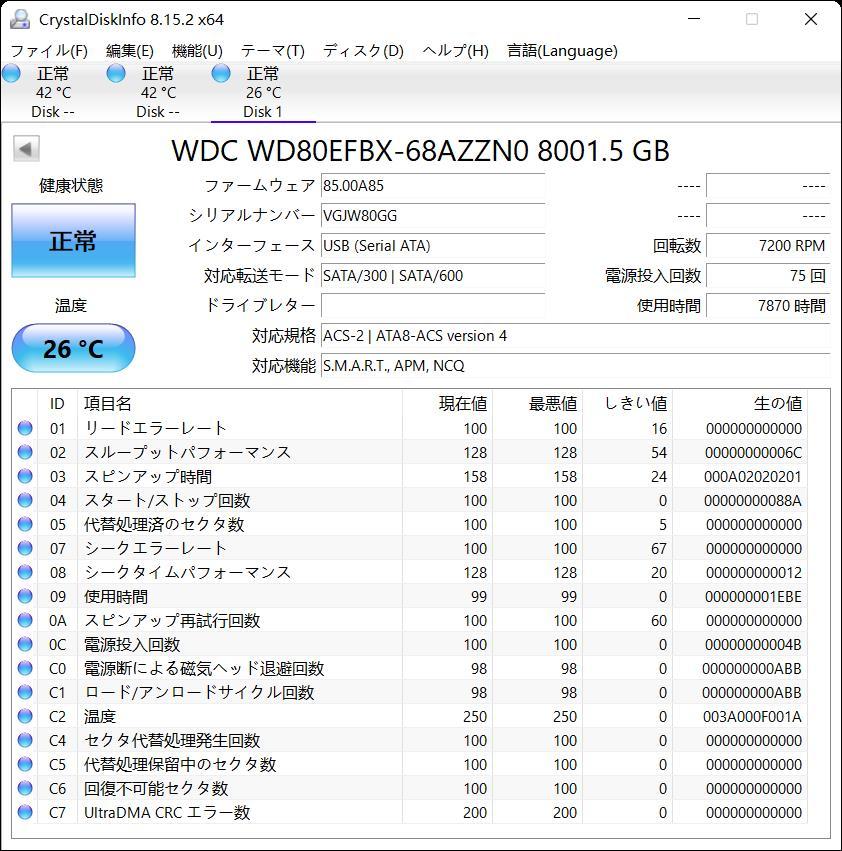Screen dimensions: 842x851
Task: Click the CrystalDiskInfo title bar icon
Action: [22, 18]
